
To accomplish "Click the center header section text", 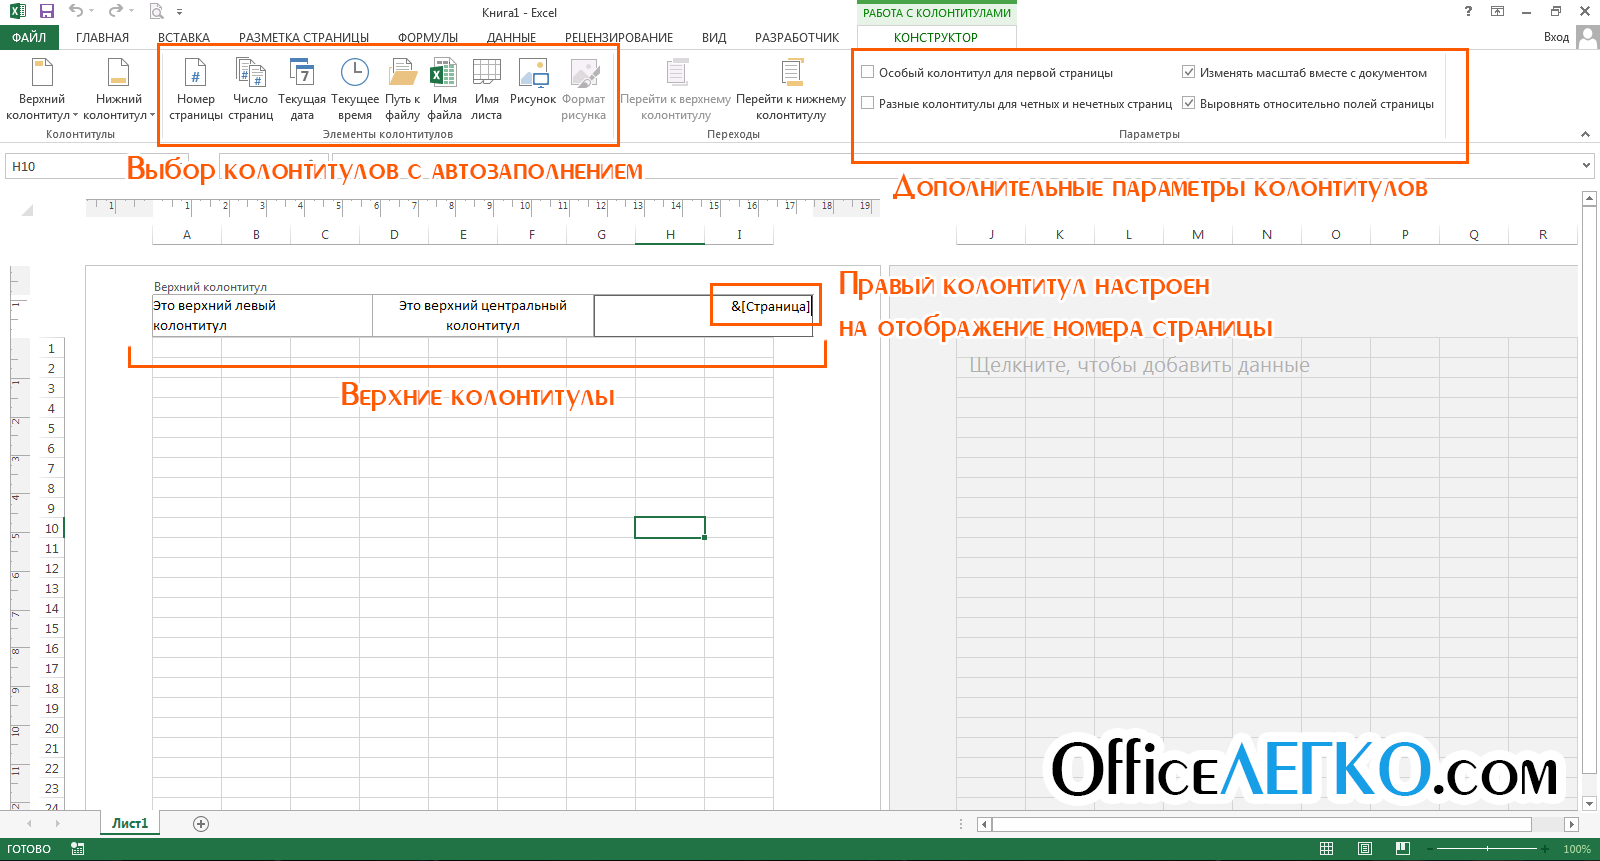I will 483,315.
